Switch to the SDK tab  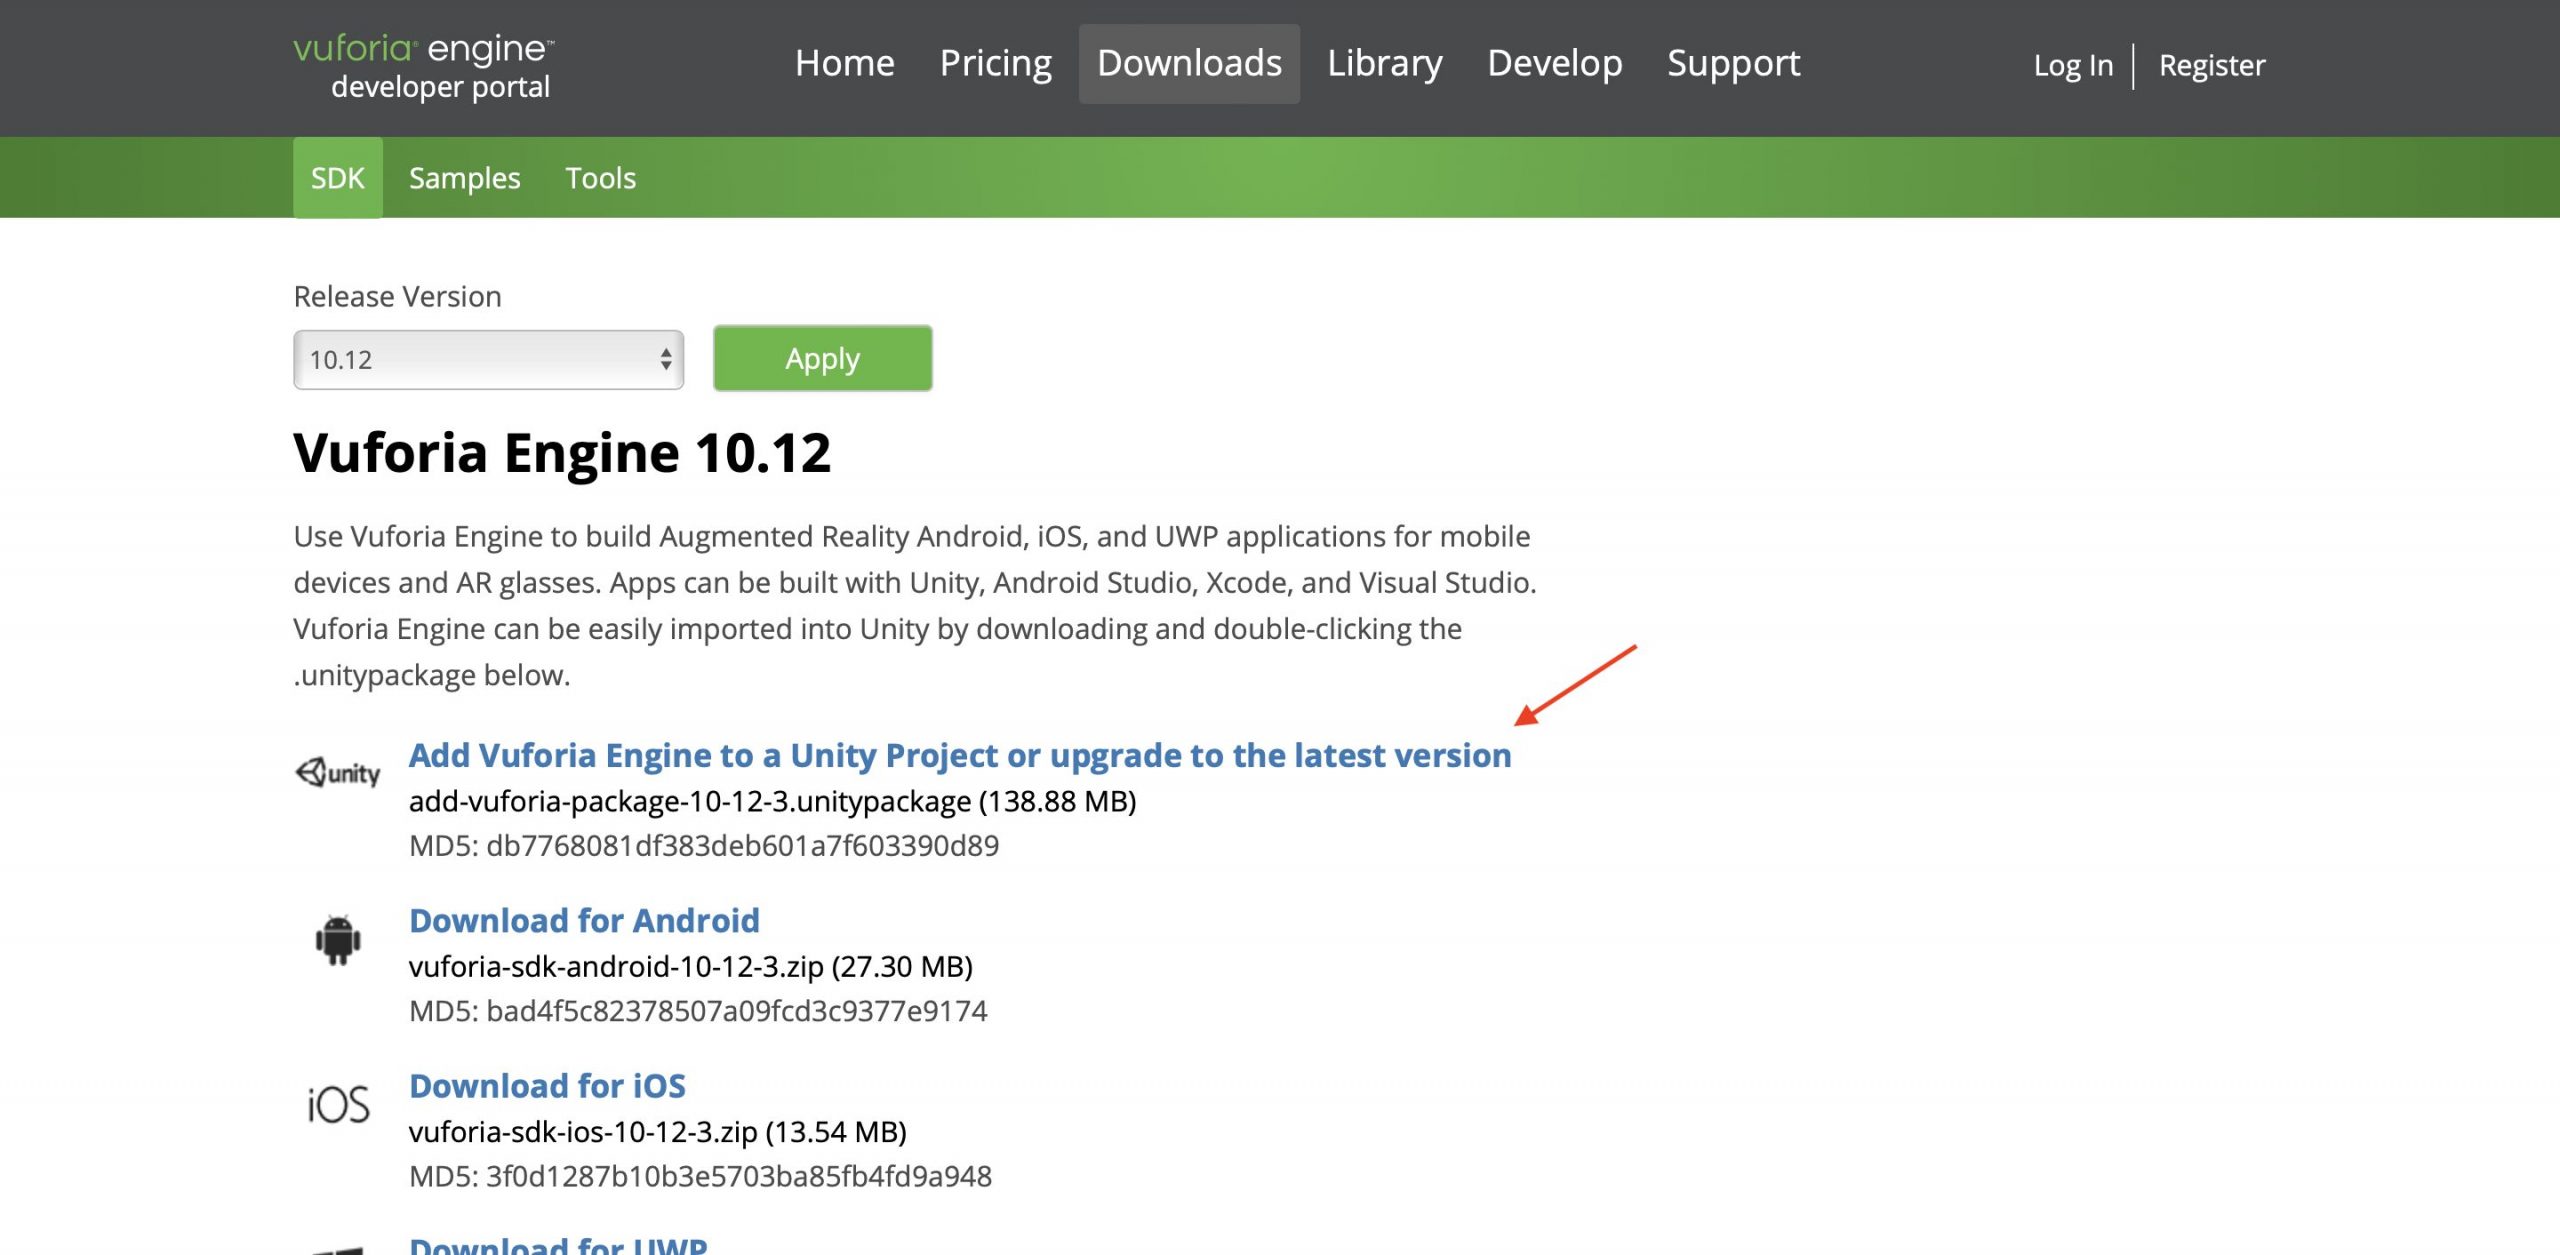coord(337,178)
